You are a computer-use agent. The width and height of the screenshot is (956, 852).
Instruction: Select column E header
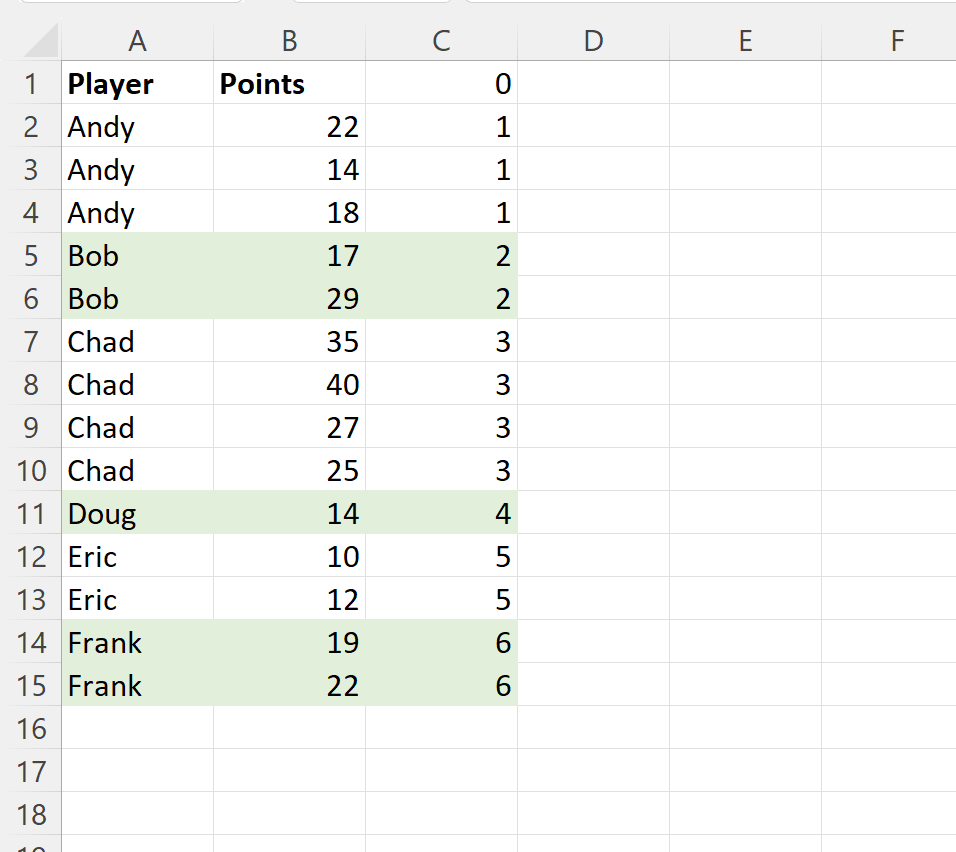click(745, 41)
